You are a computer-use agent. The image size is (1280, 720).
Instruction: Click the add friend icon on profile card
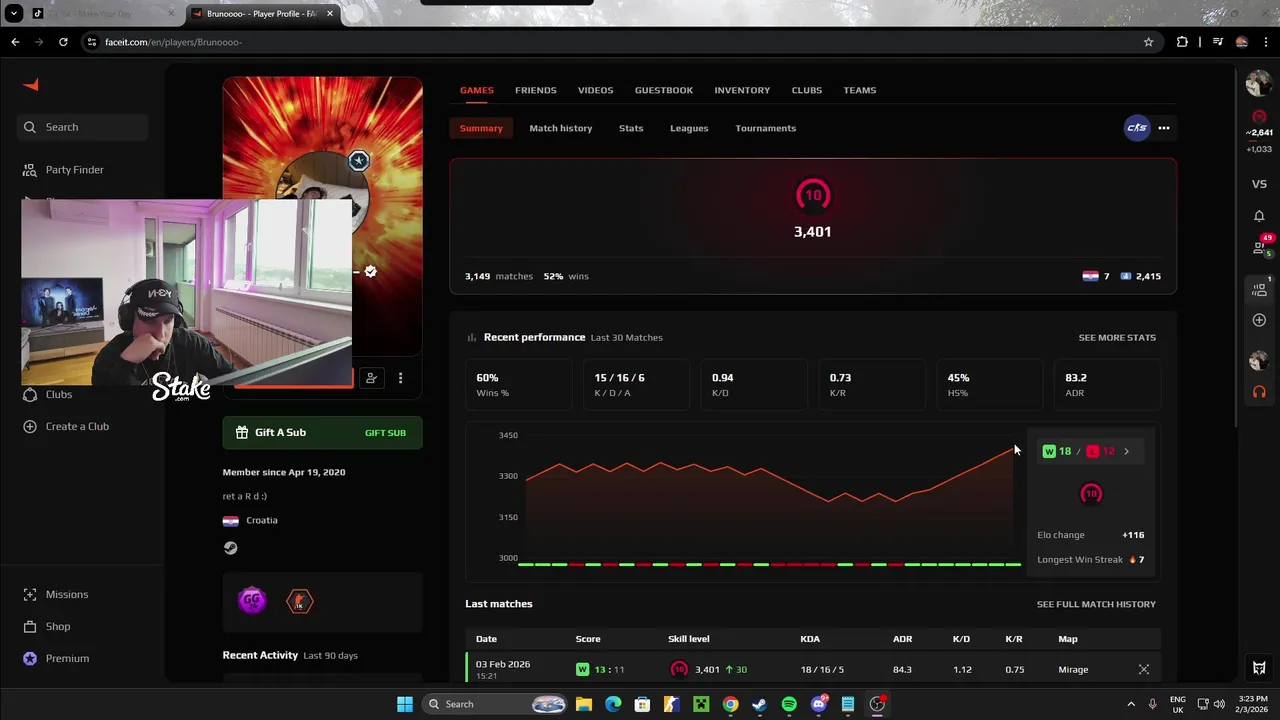pos(371,378)
